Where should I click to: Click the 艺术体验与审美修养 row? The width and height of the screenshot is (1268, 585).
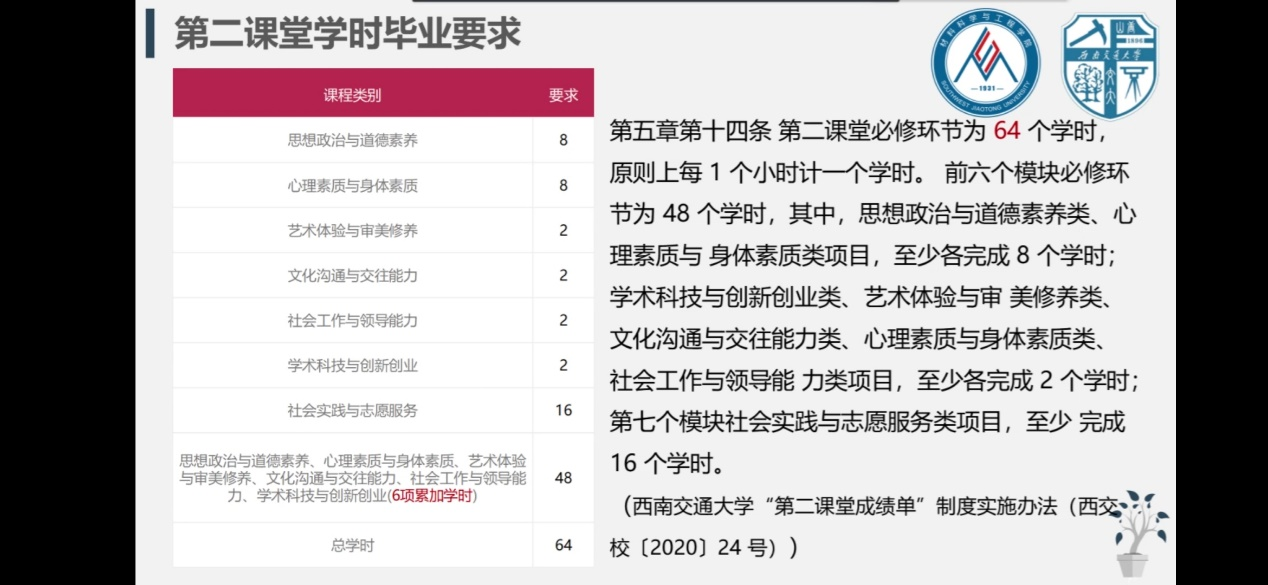pyautogui.click(x=352, y=230)
